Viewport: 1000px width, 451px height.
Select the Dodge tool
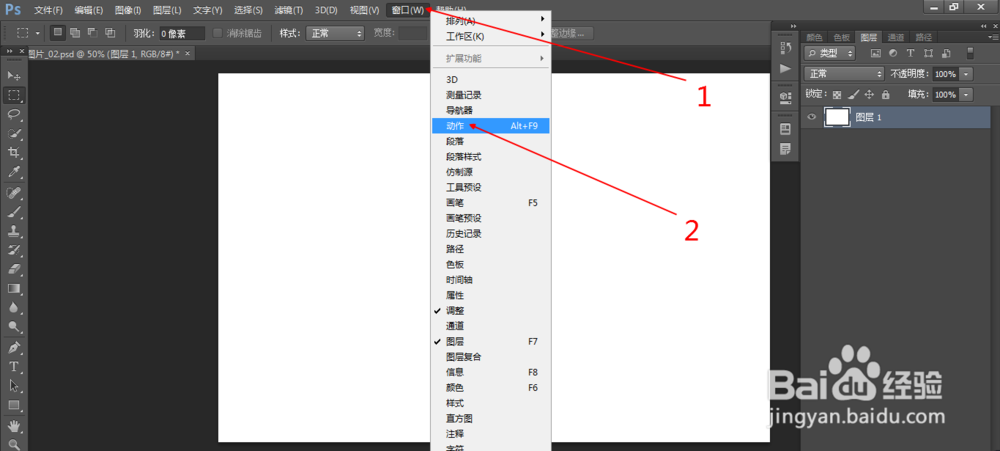(x=13, y=327)
